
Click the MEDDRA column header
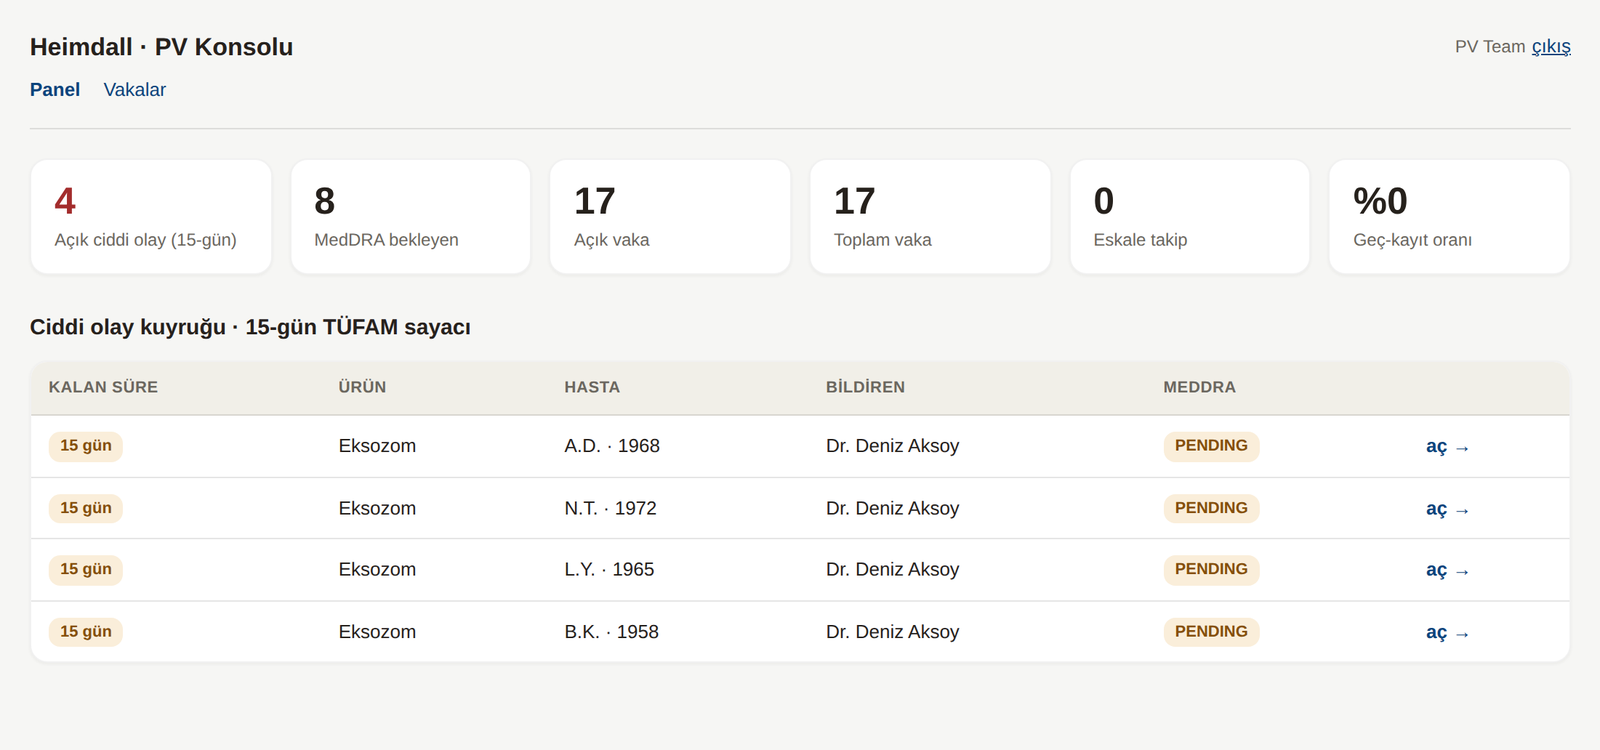(1199, 387)
